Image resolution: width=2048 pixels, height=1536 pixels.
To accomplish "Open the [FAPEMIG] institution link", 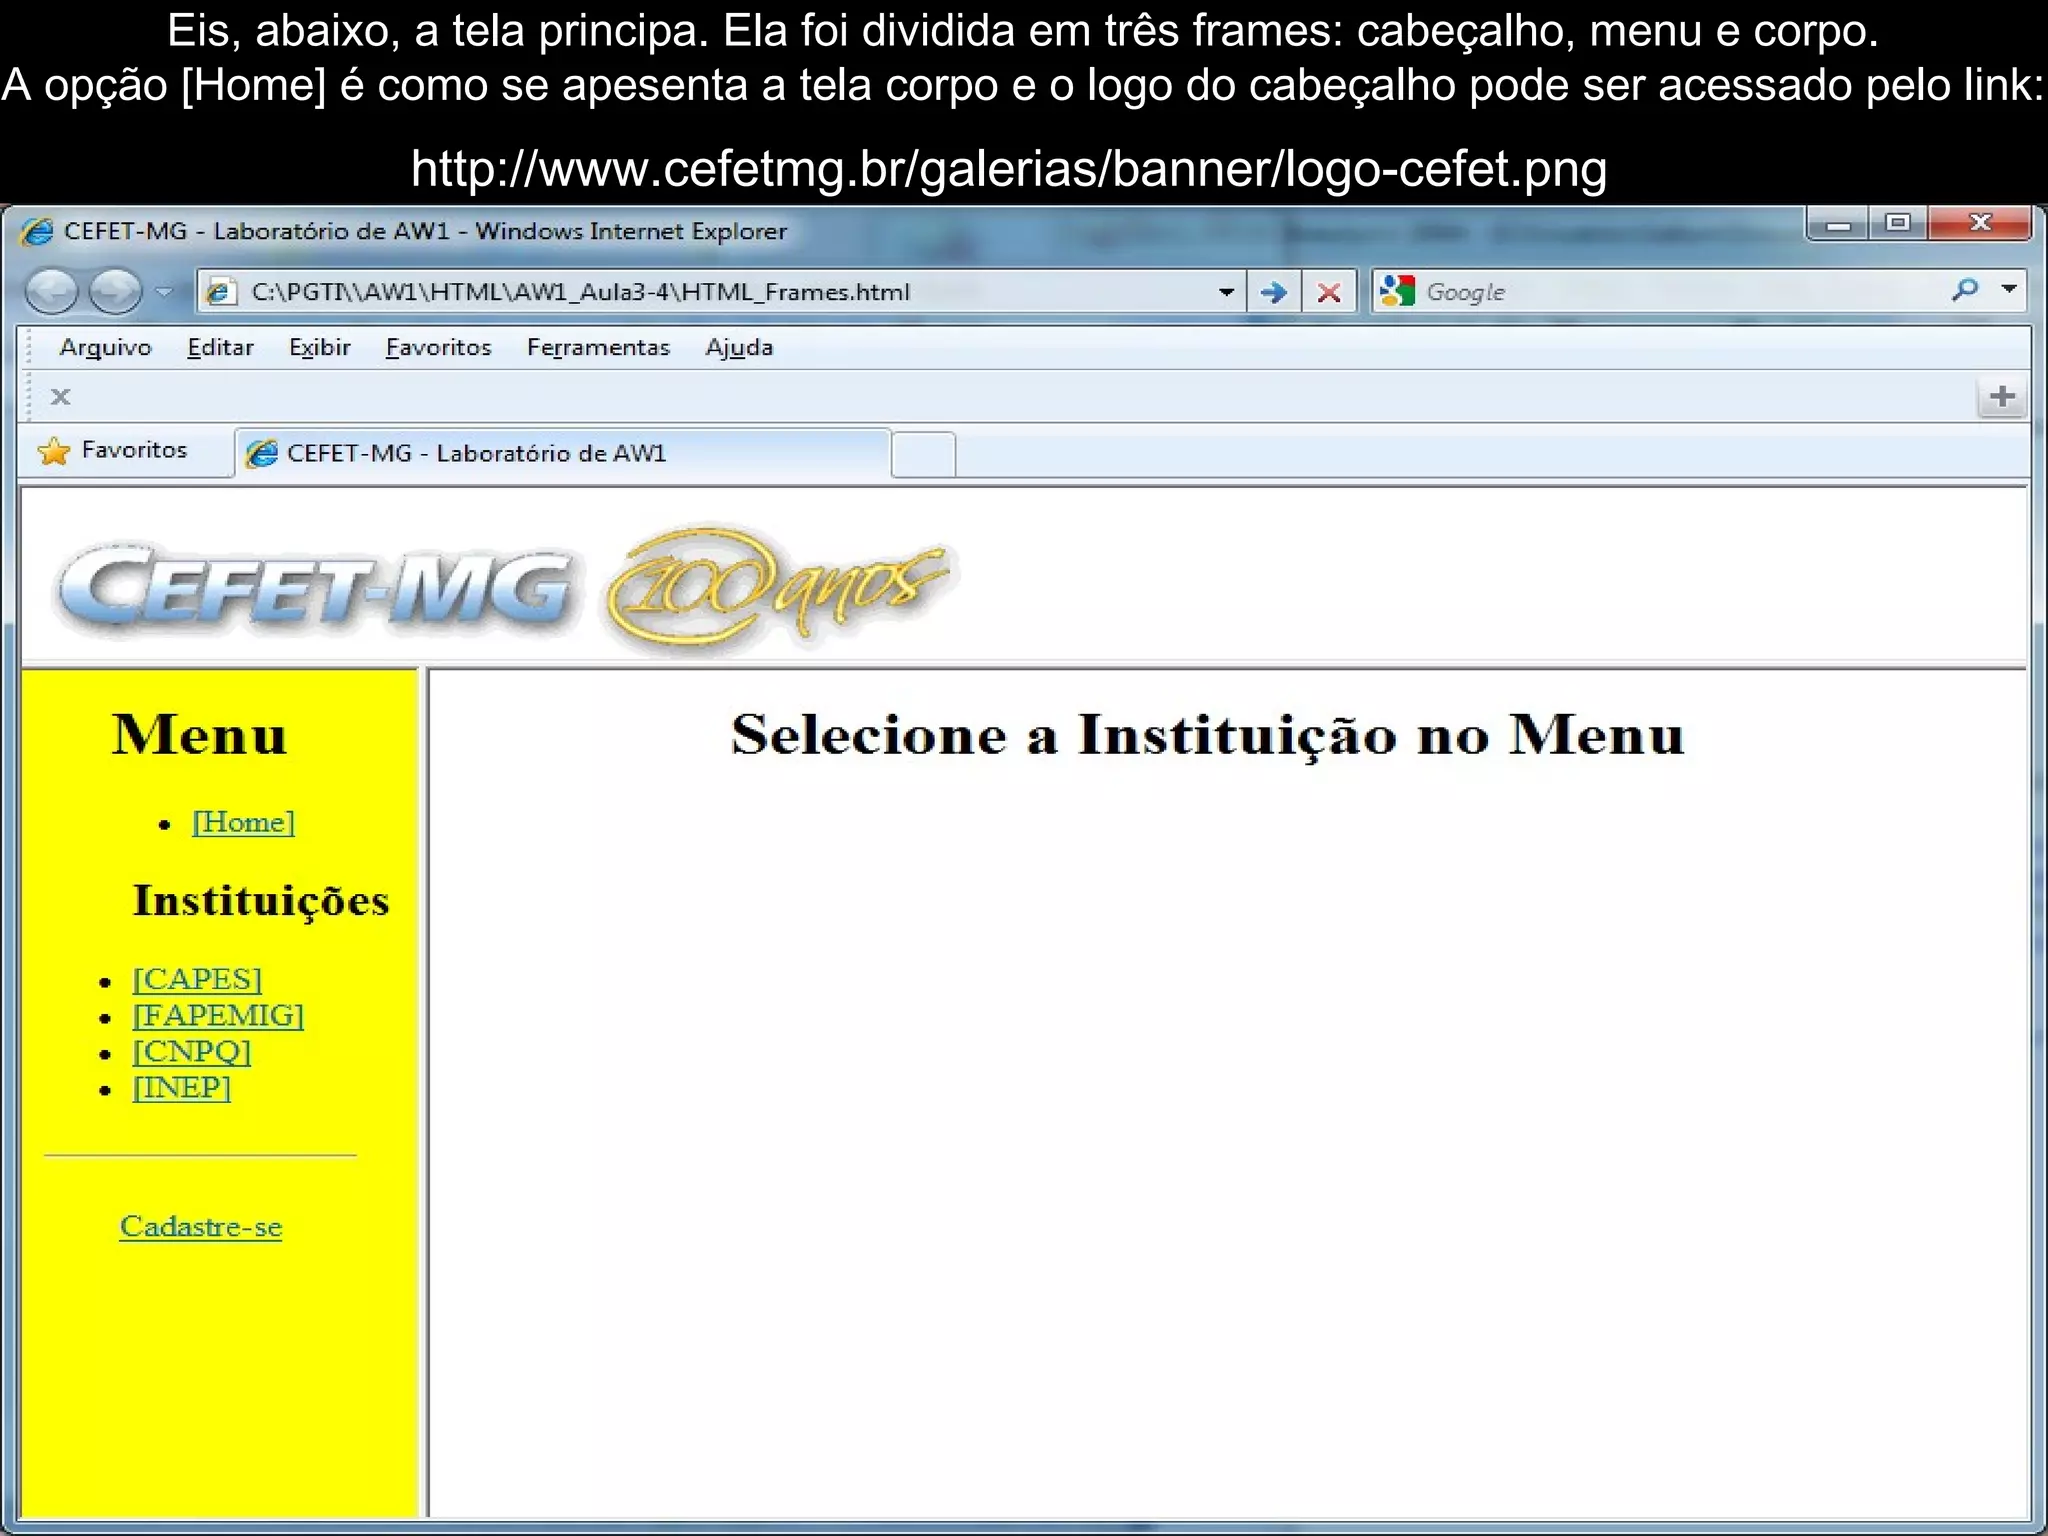I will [x=218, y=1015].
